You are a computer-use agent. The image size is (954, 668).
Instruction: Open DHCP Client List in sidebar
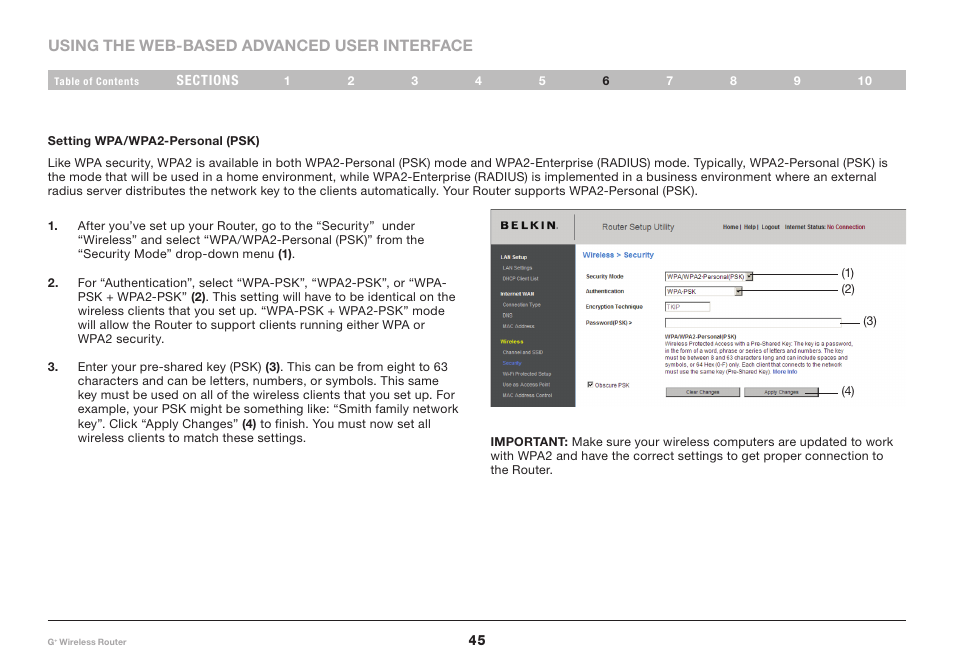[520, 279]
